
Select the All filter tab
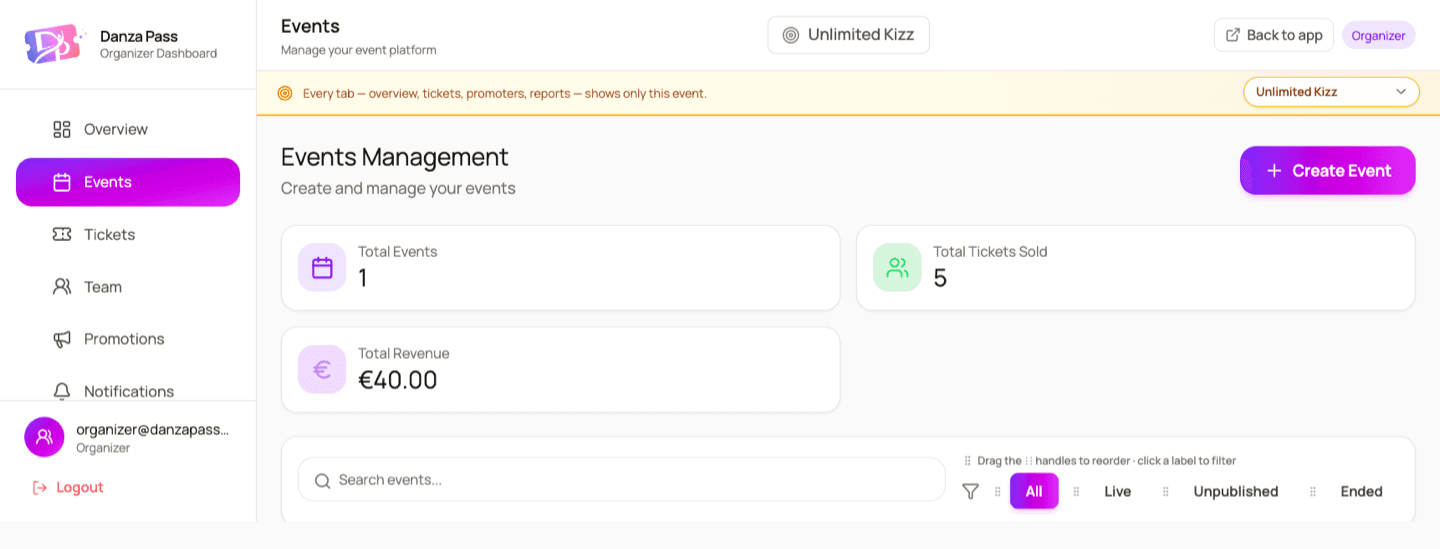[1034, 491]
